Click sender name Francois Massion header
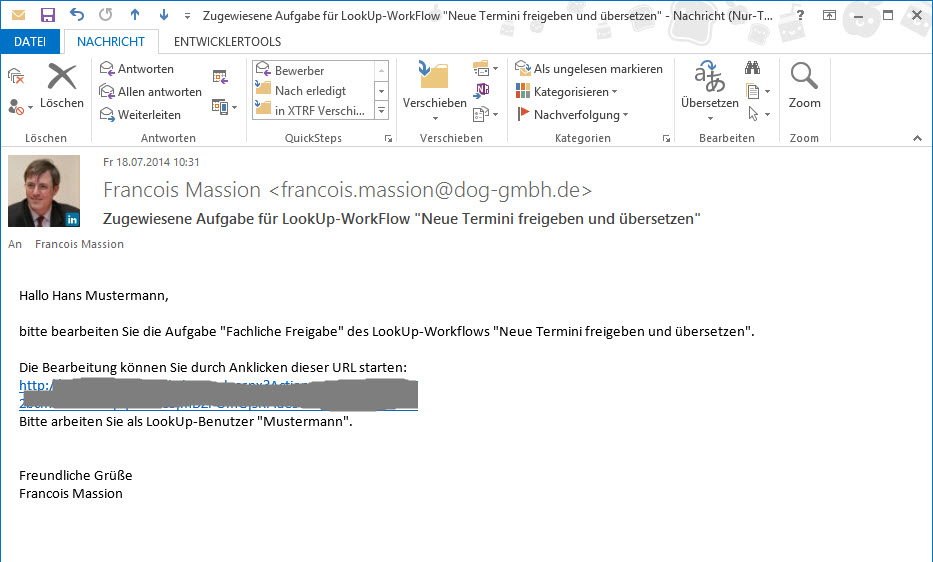The image size is (933, 562). click(x=347, y=190)
